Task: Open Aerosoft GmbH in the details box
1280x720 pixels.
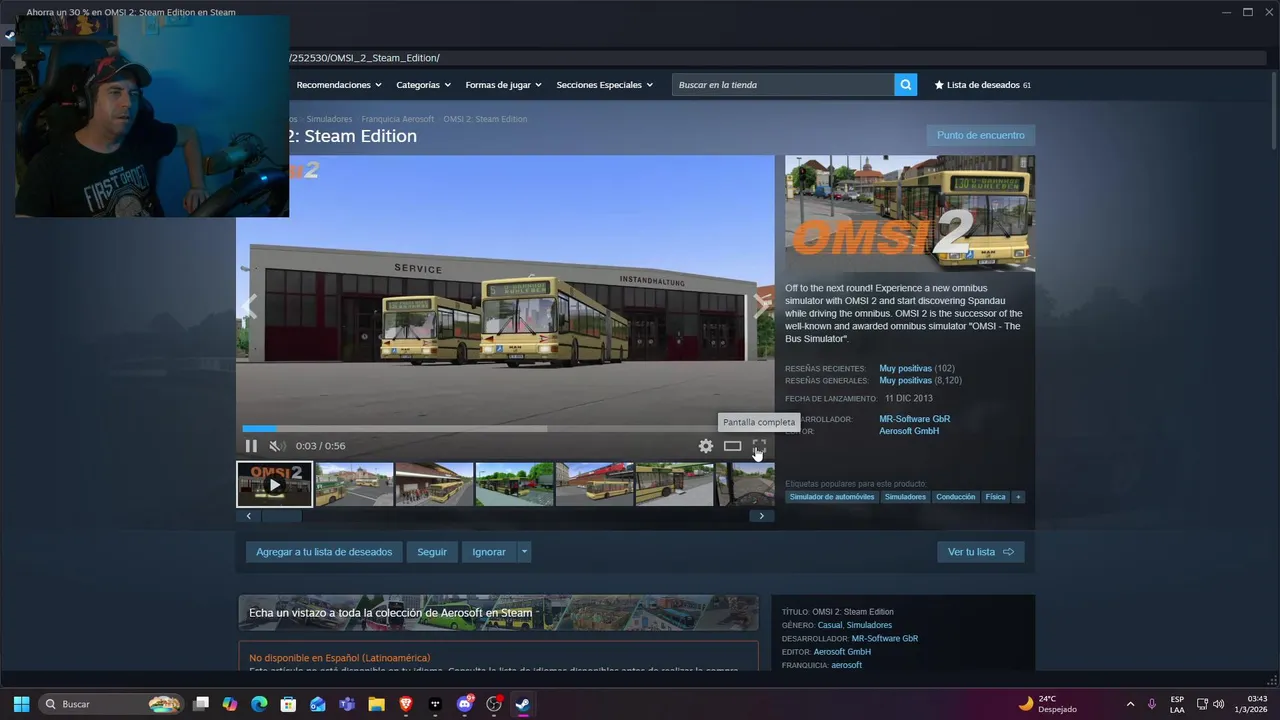Action: pos(842,652)
